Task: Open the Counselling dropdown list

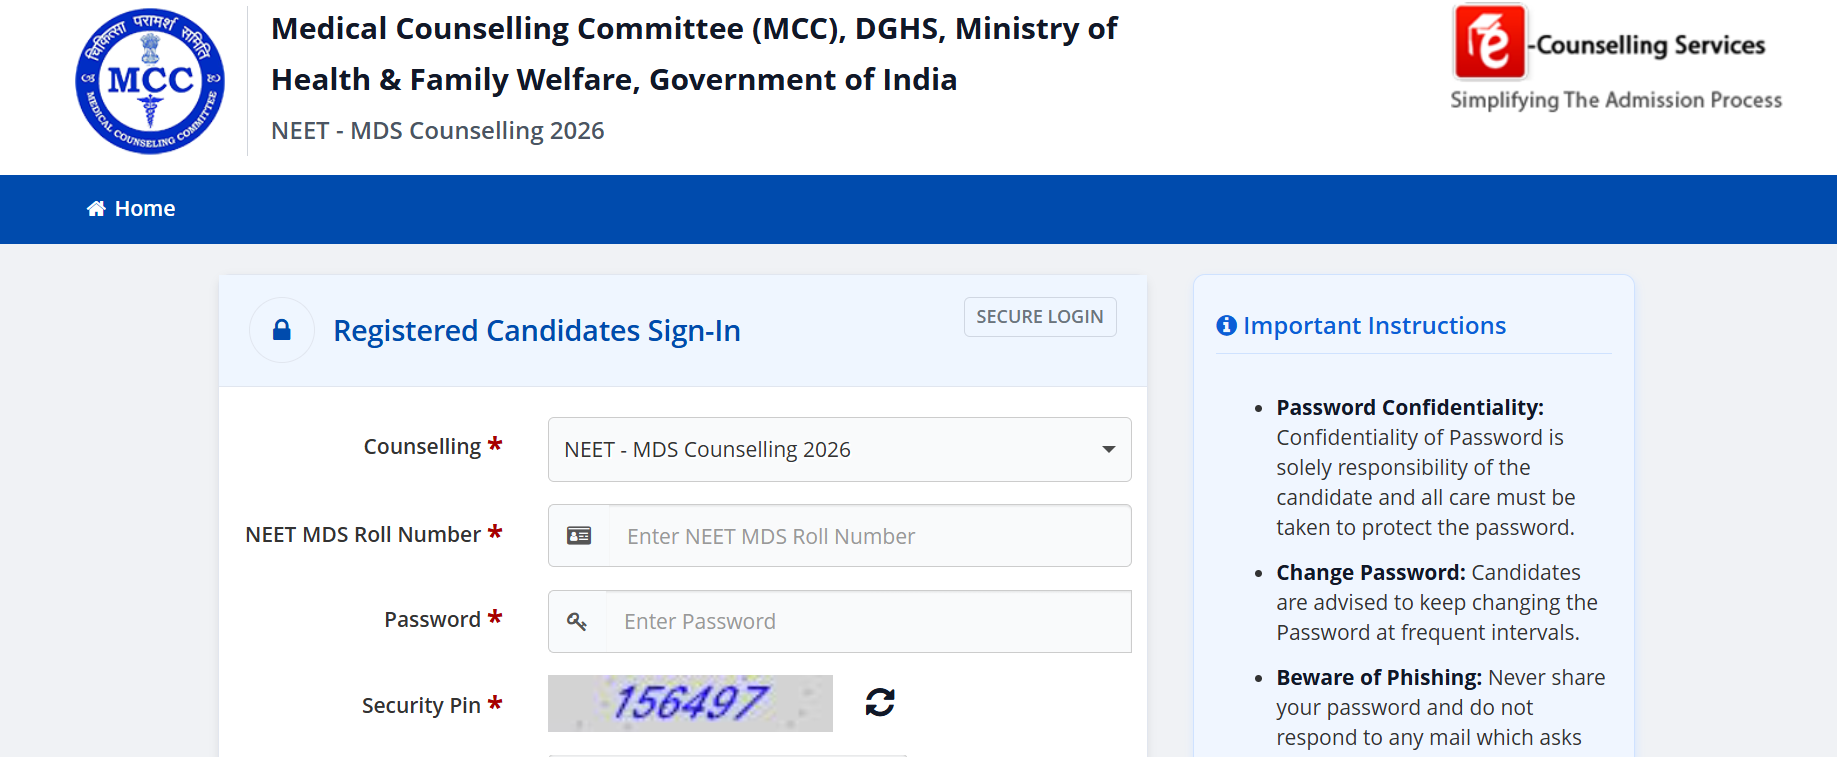Action: click(840, 449)
